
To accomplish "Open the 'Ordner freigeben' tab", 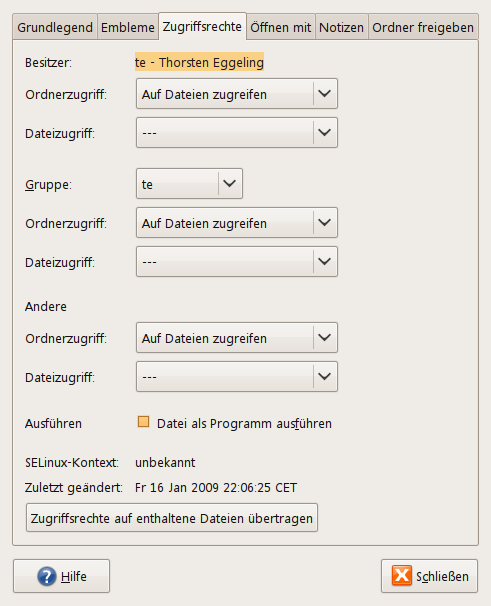I will (x=423, y=27).
